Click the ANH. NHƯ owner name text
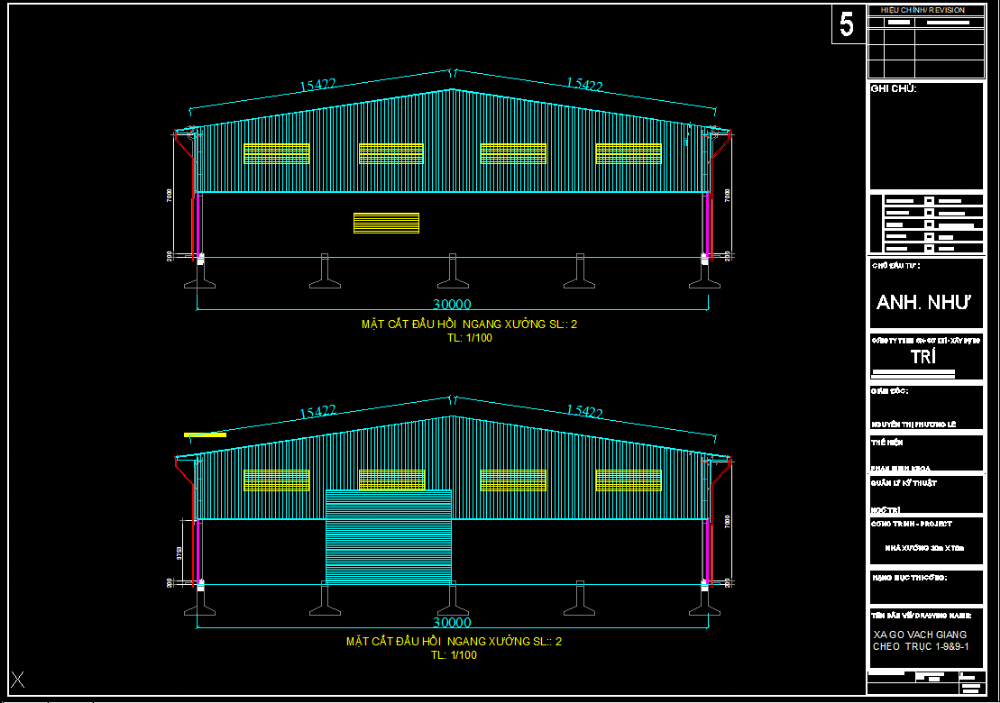1000x703 pixels. (923, 302)
